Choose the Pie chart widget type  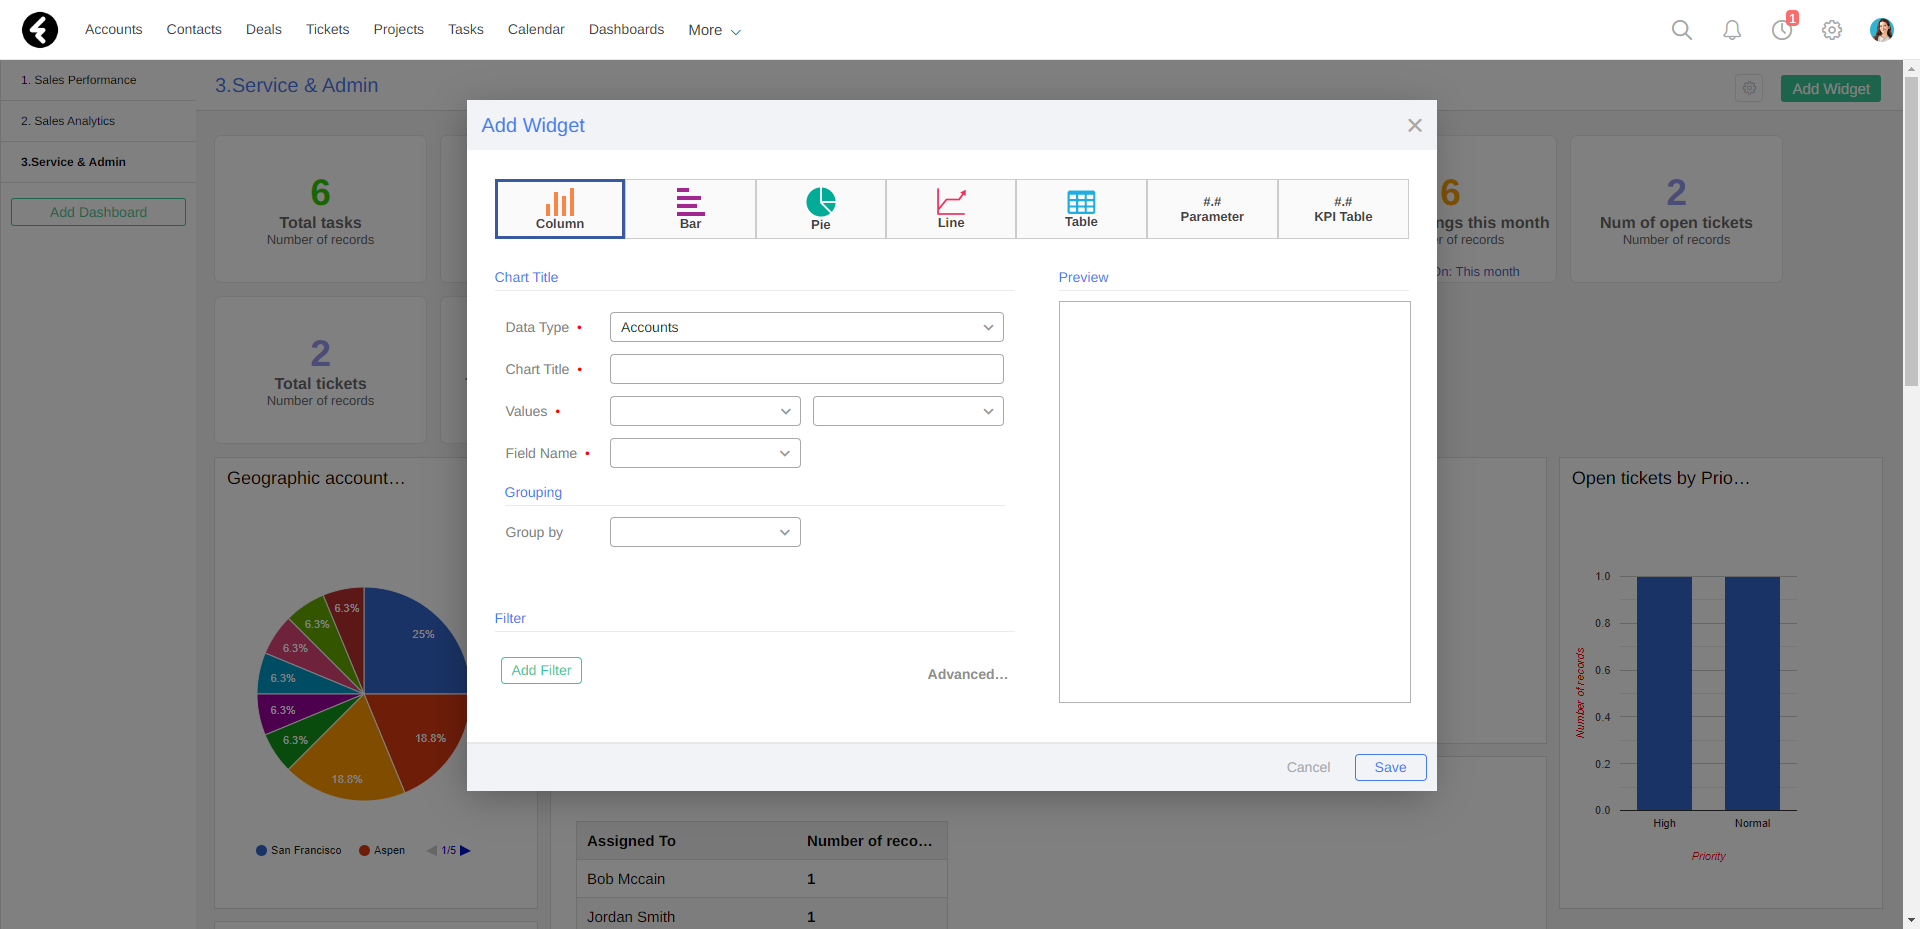(x=820, y=208)
